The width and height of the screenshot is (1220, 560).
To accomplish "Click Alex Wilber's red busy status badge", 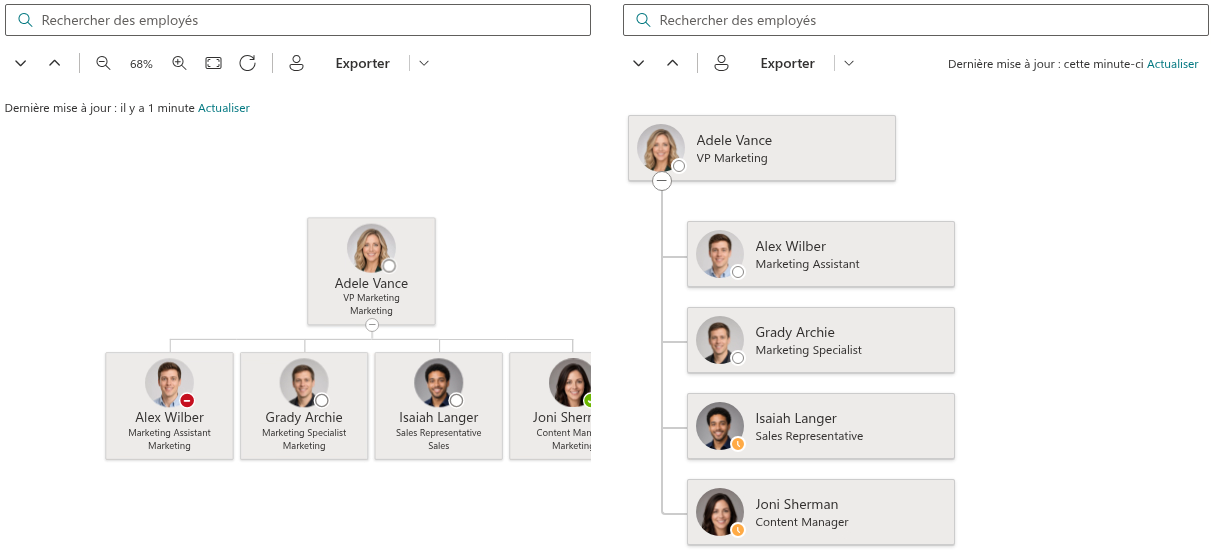I will [x=187, y=400].
